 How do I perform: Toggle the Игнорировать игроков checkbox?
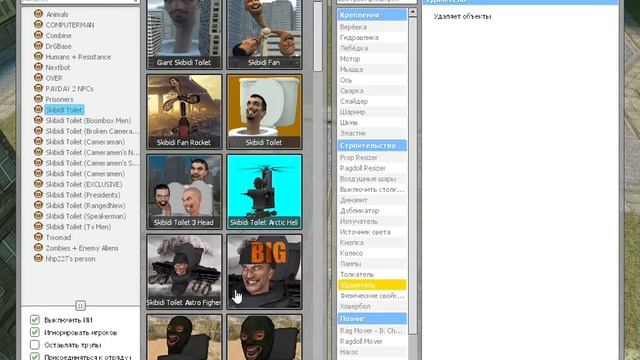tap(35, 332)
